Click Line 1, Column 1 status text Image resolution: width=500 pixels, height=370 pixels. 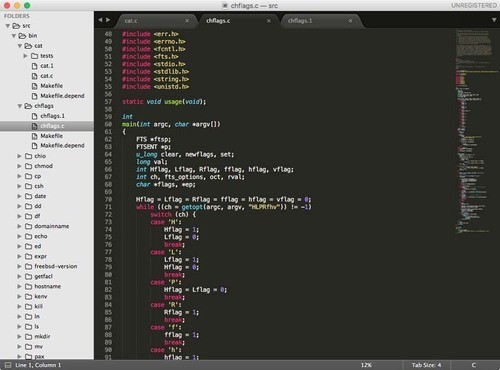click(x=38, y=365)
